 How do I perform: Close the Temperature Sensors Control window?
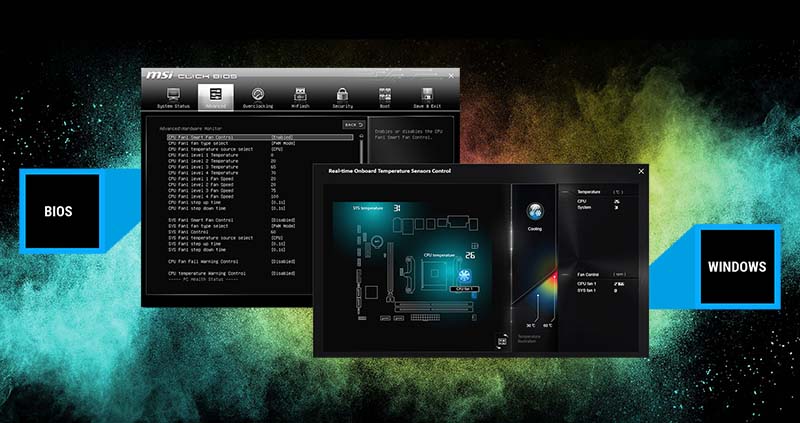click(x=641, y=171)
